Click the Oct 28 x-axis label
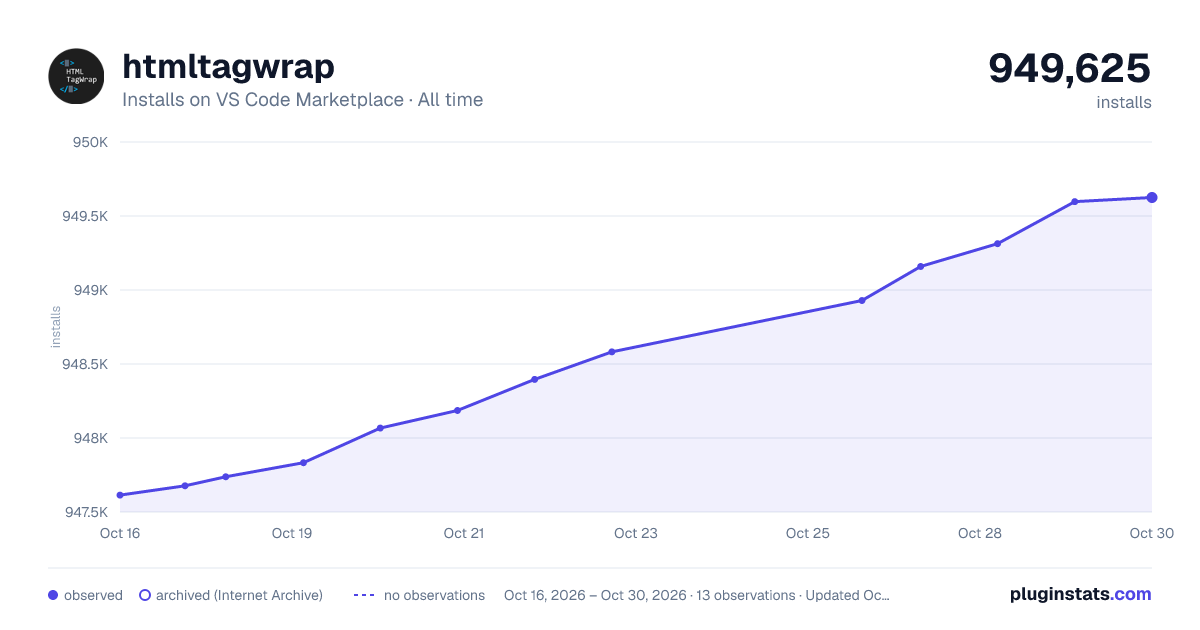This screenshot has height=630, width=1200. [980, 533]
